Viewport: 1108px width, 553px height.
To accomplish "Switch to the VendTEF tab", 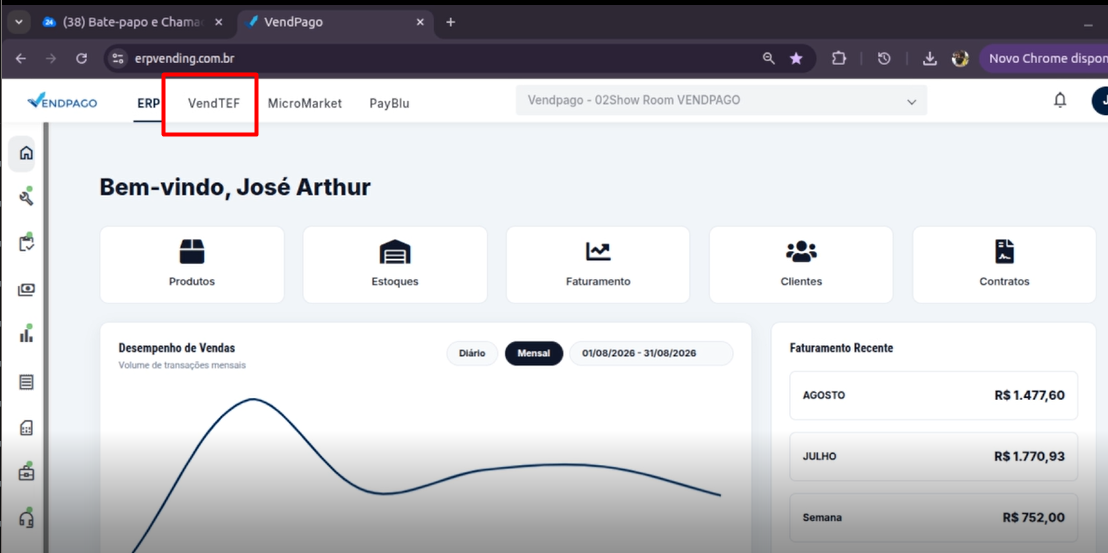I will (213, 104).
